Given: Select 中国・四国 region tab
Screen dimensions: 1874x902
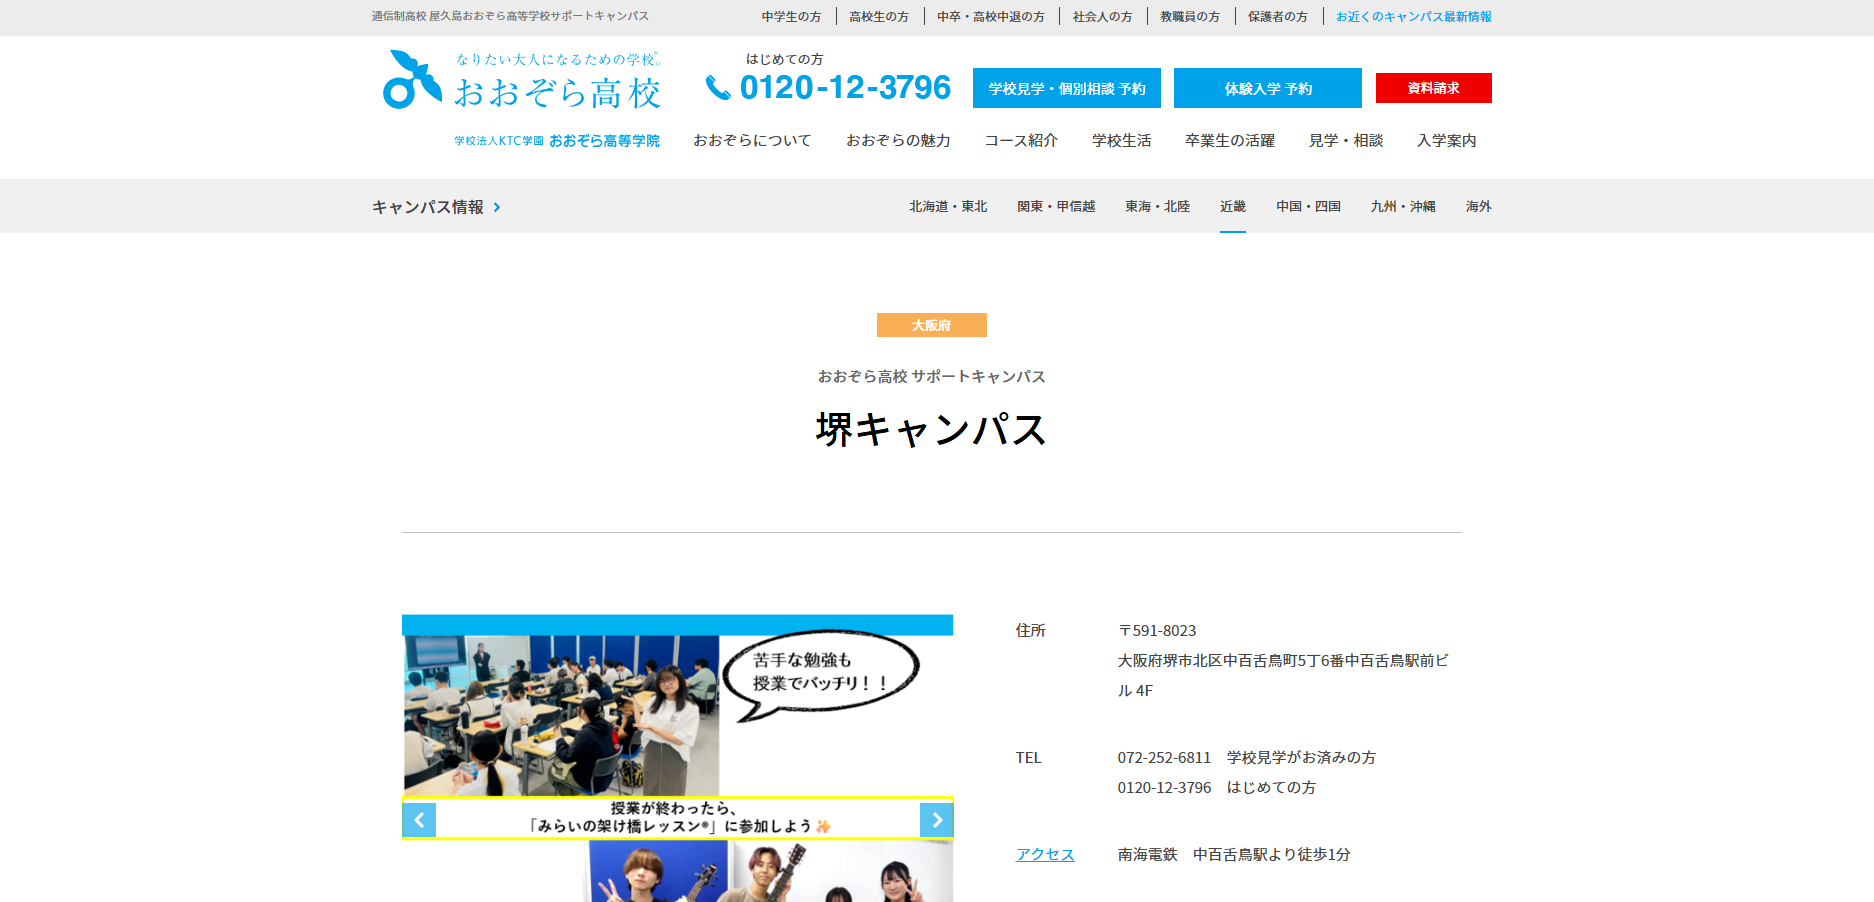Looking at the screenshot, I should pyautogui.click(x=1308, y=207).
